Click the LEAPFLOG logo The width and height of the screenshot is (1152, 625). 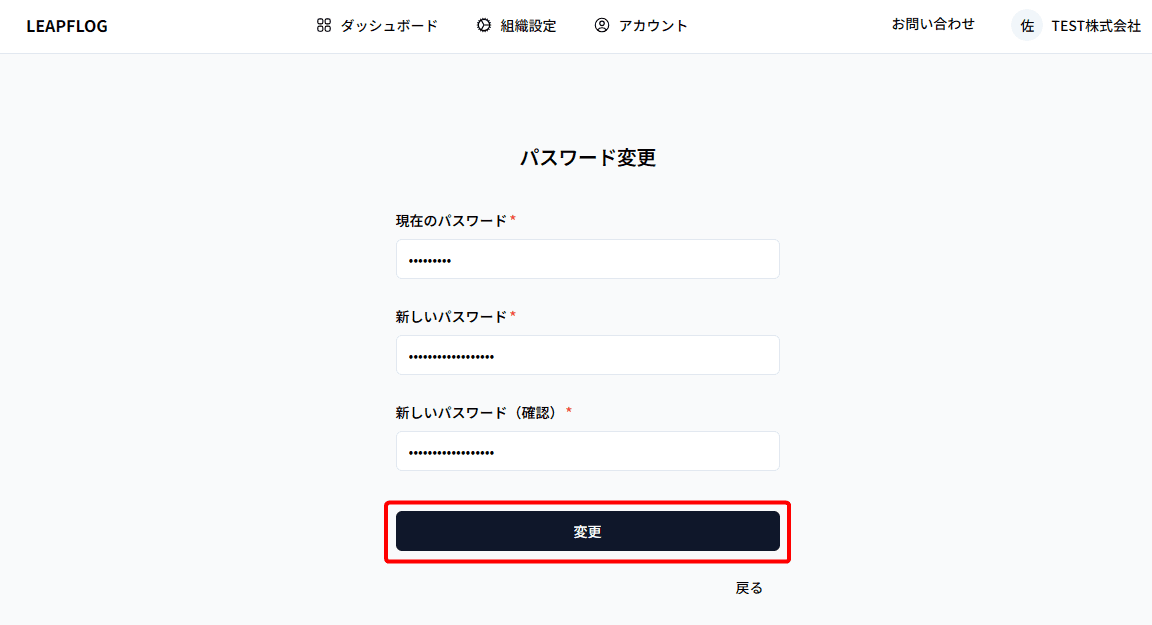coord(66,25)
